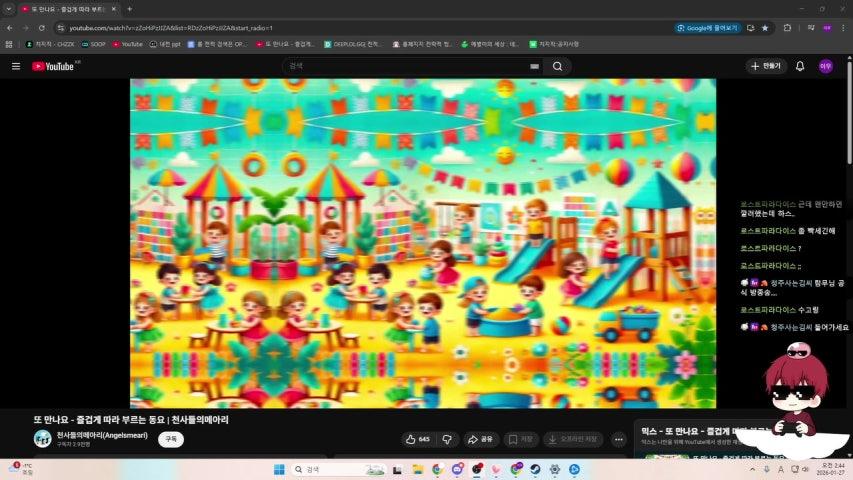Screen dimensions: 853x480
Task: Download the video for offline viewing
Action: coord(573,439)
